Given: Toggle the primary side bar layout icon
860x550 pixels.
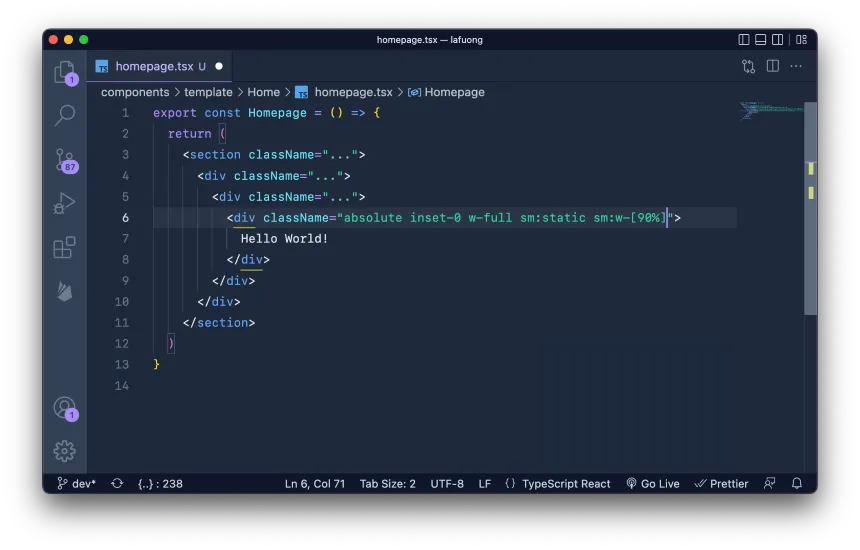Looking at the screenshot, I should coord(744,39).
